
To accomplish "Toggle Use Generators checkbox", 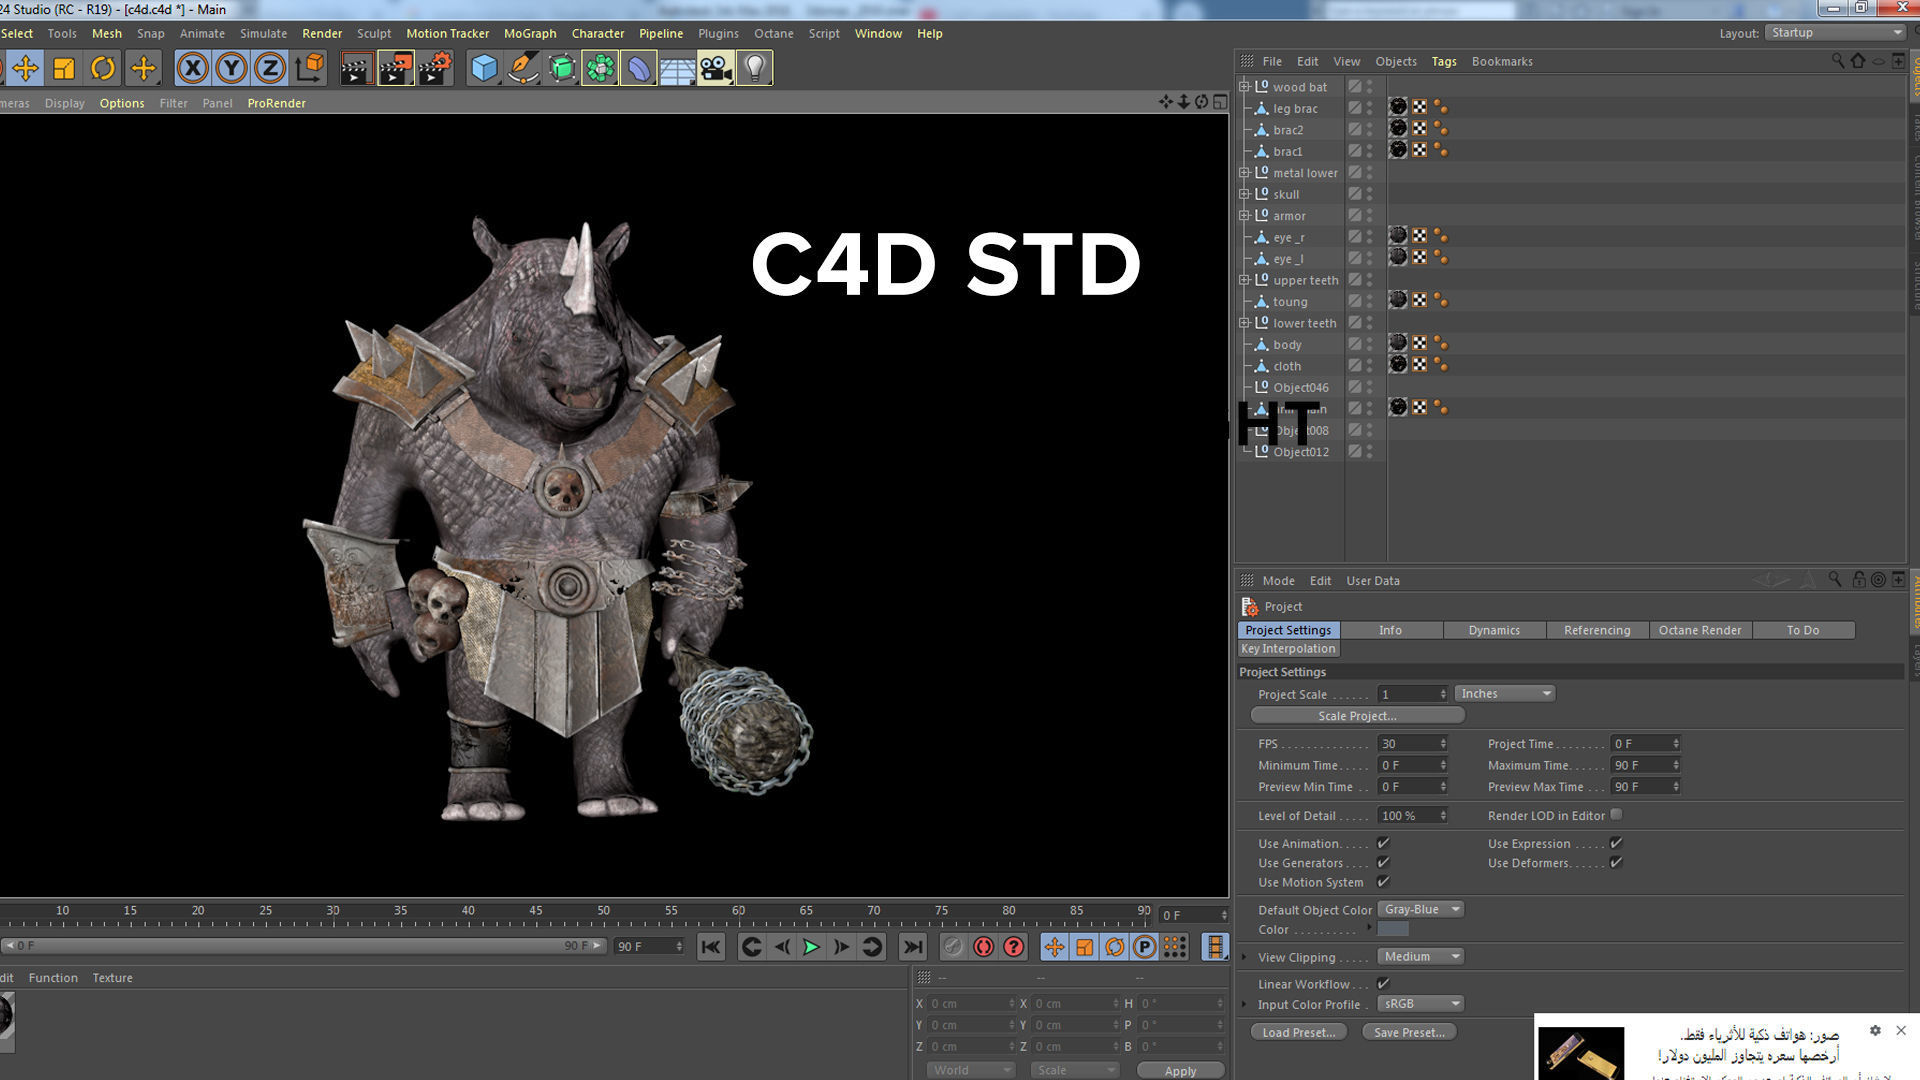I will 1383,862.
